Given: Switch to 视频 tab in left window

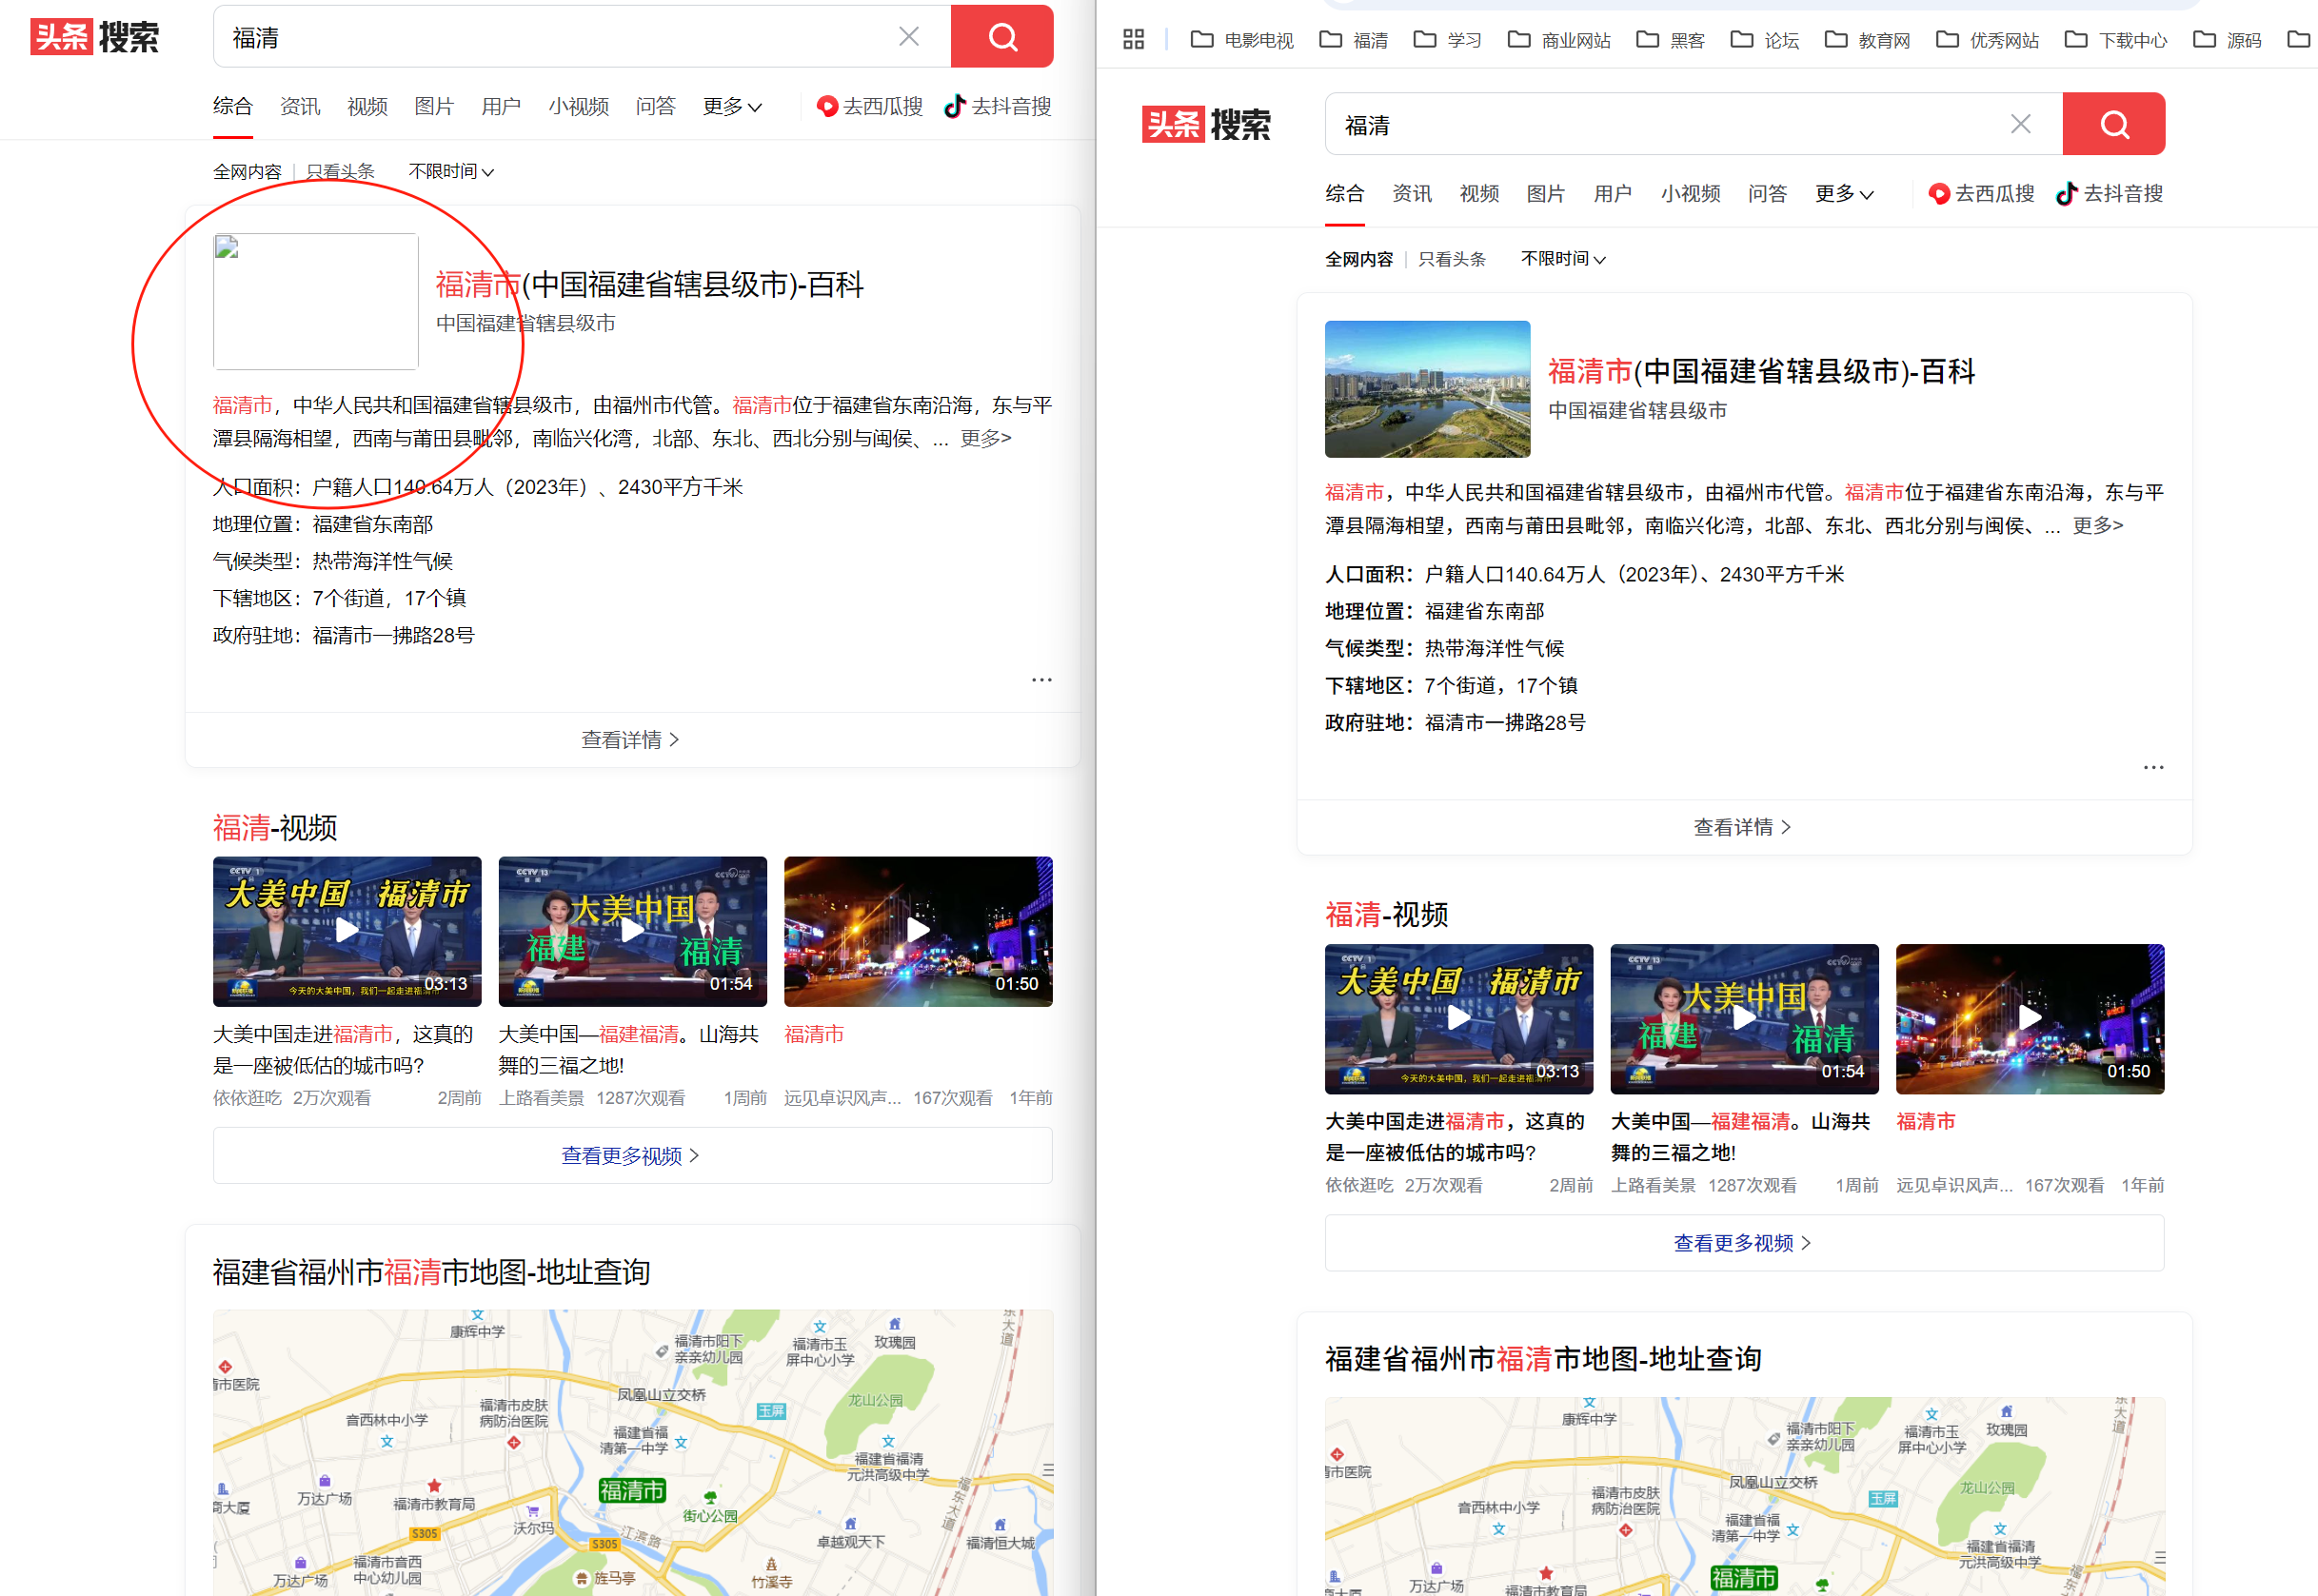Looking at the screenshot, I should pos(367,106).
